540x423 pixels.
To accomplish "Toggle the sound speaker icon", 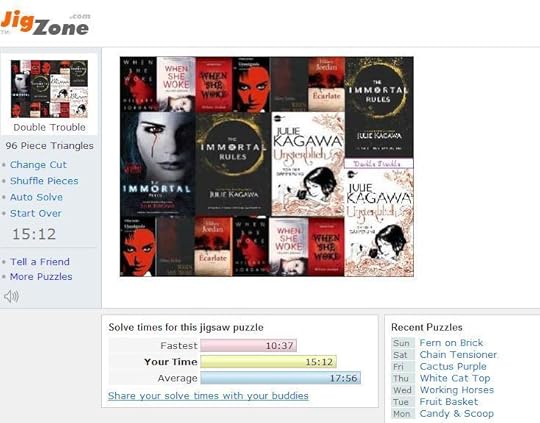I will tap(11, 296).
